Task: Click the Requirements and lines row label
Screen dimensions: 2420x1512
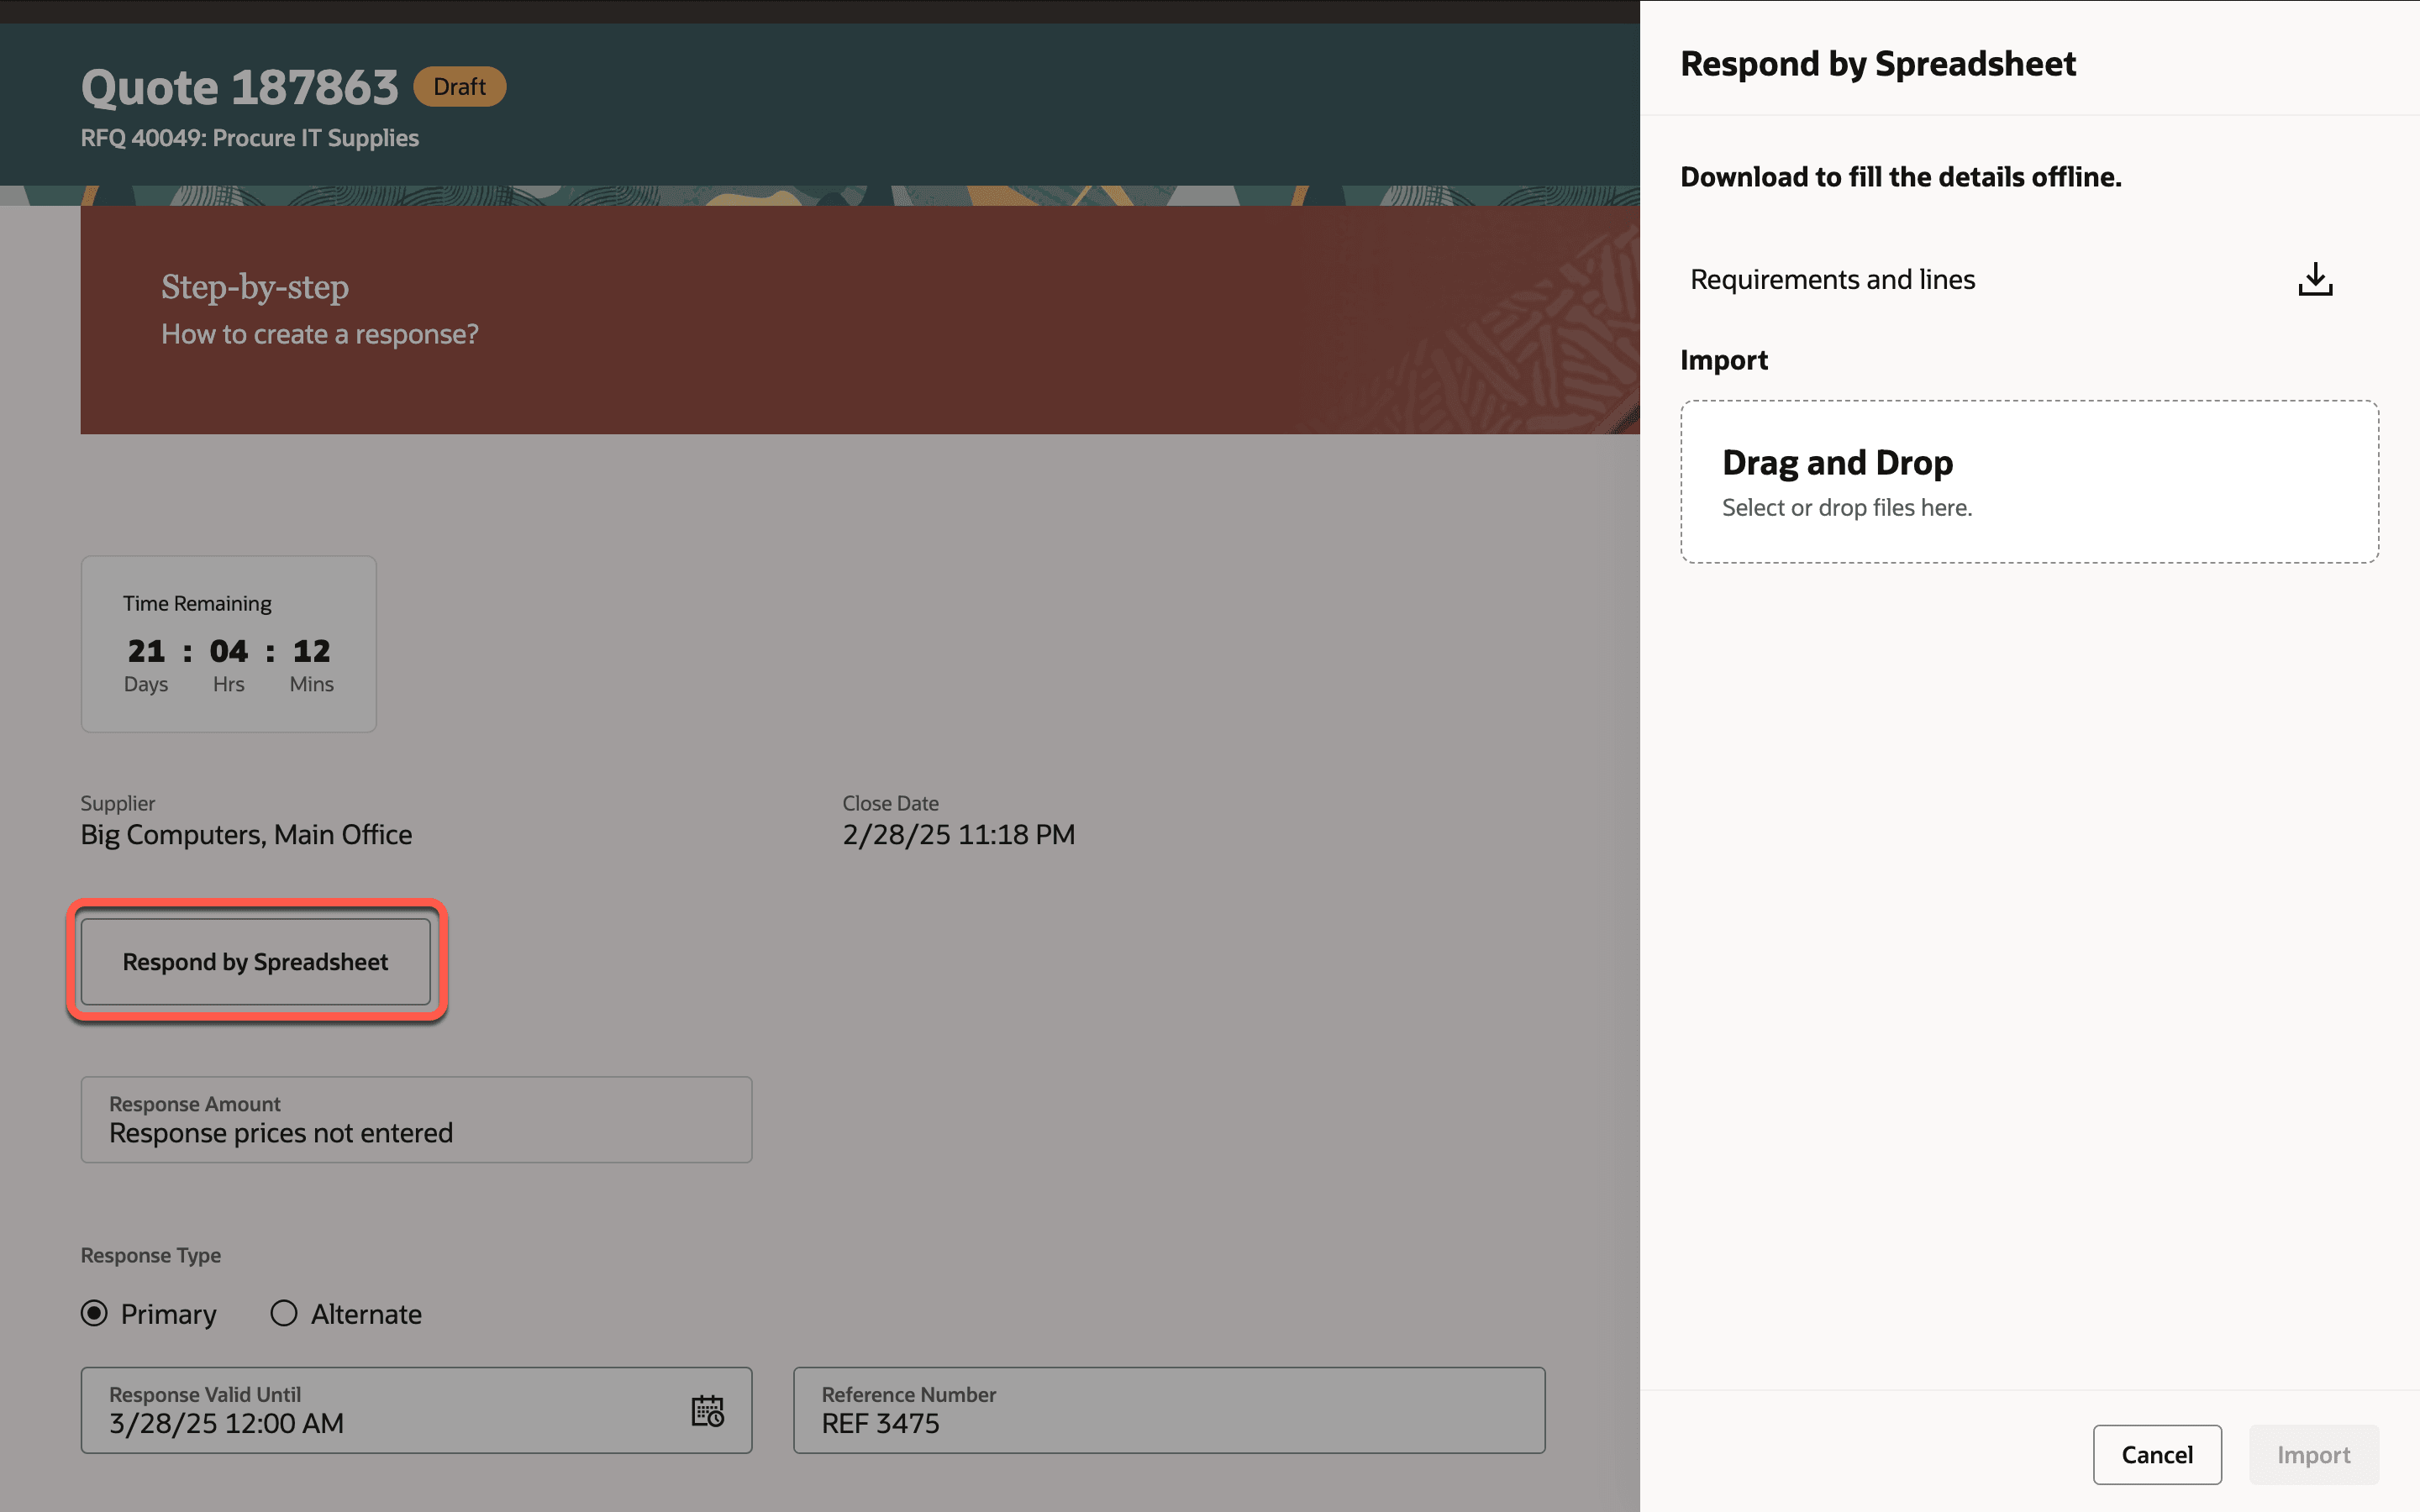Action: tap(1832, 280)
